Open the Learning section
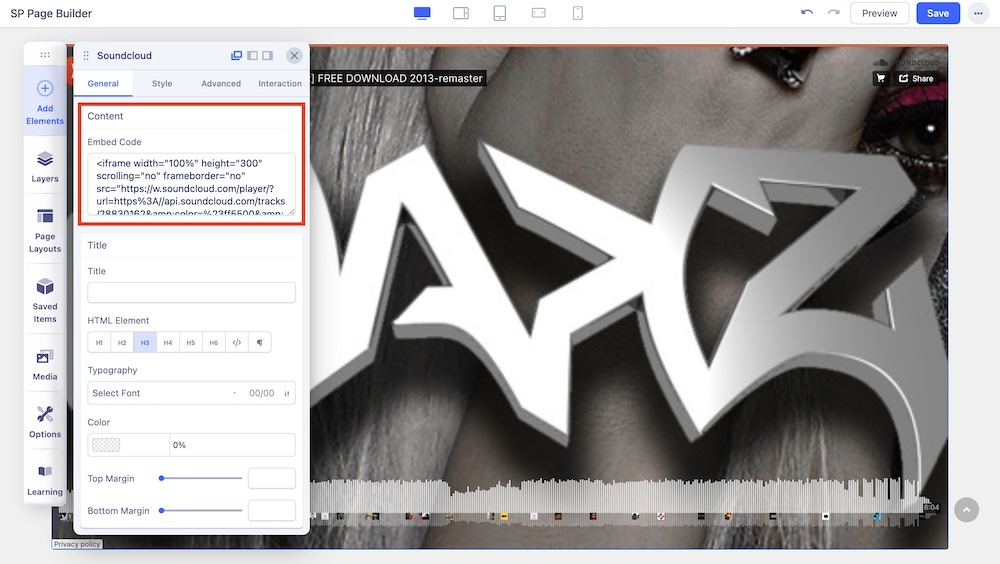Image resolution: width=1000 pixels, height=564 pixels. click(x=45, y=480)
